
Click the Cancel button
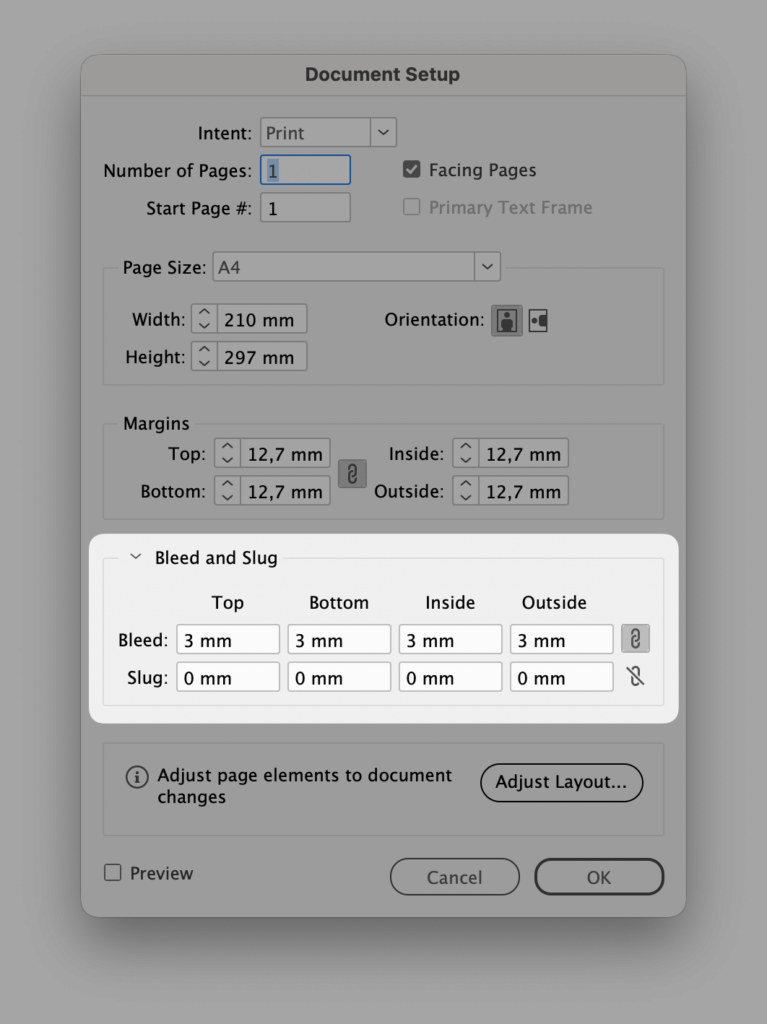[x=454, y=877]
